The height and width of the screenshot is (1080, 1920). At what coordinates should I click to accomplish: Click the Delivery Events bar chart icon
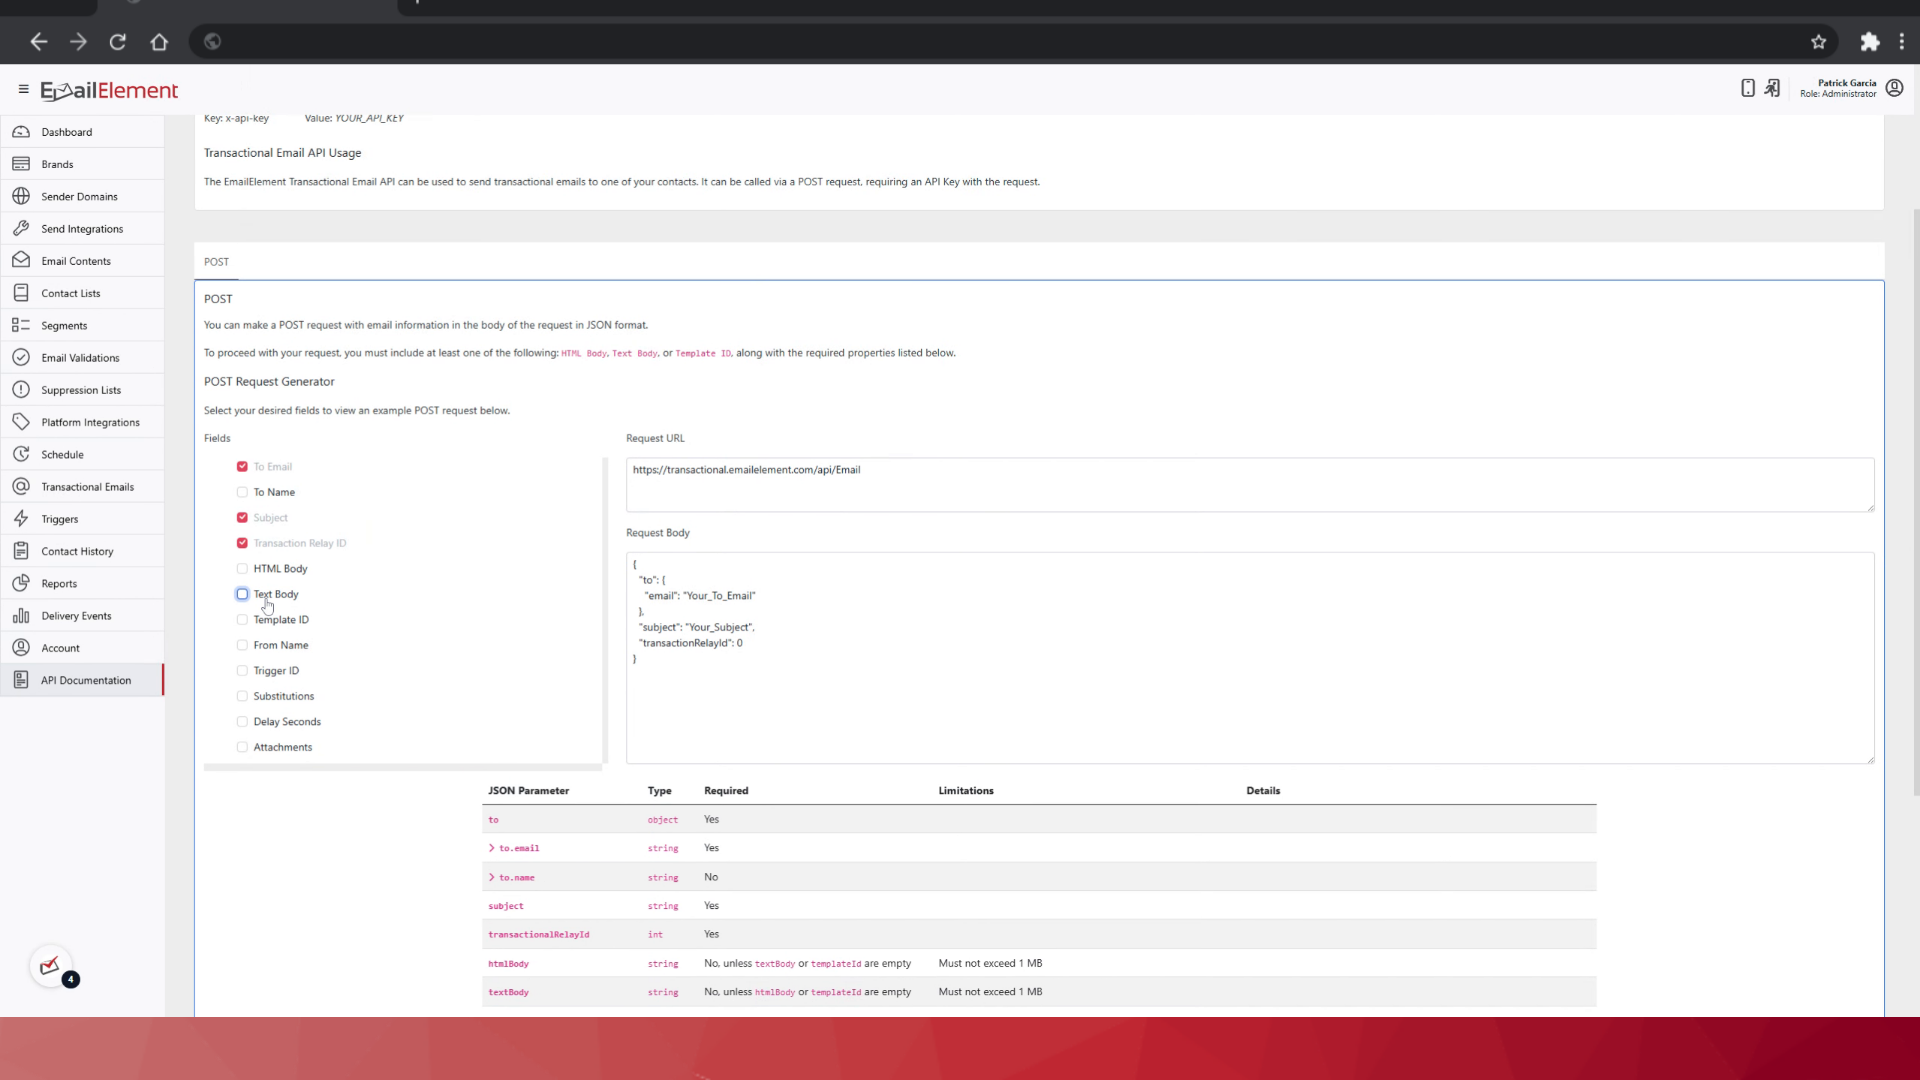point(21,616)
